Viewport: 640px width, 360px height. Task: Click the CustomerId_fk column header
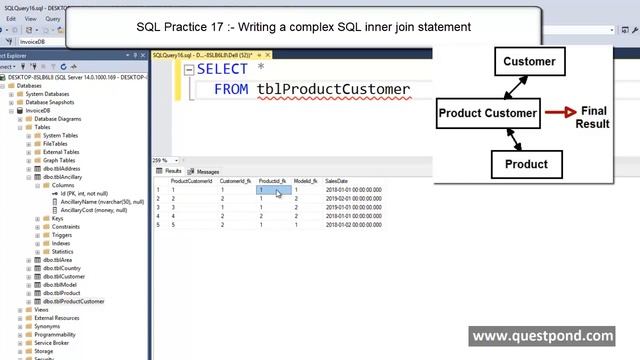pos(235,181)
